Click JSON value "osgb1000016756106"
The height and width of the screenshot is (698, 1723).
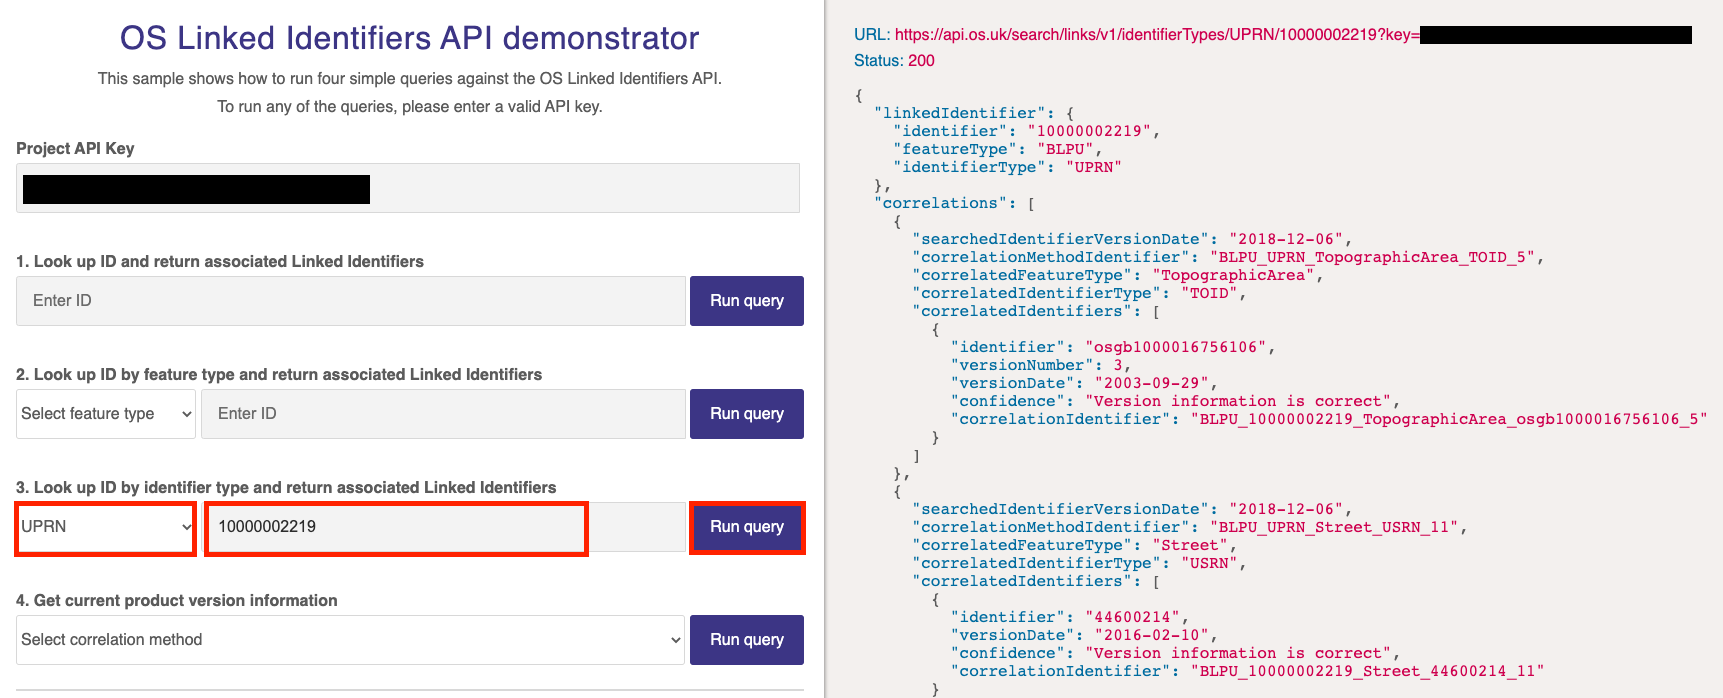pyautogui.click(x=1176, y=347)
